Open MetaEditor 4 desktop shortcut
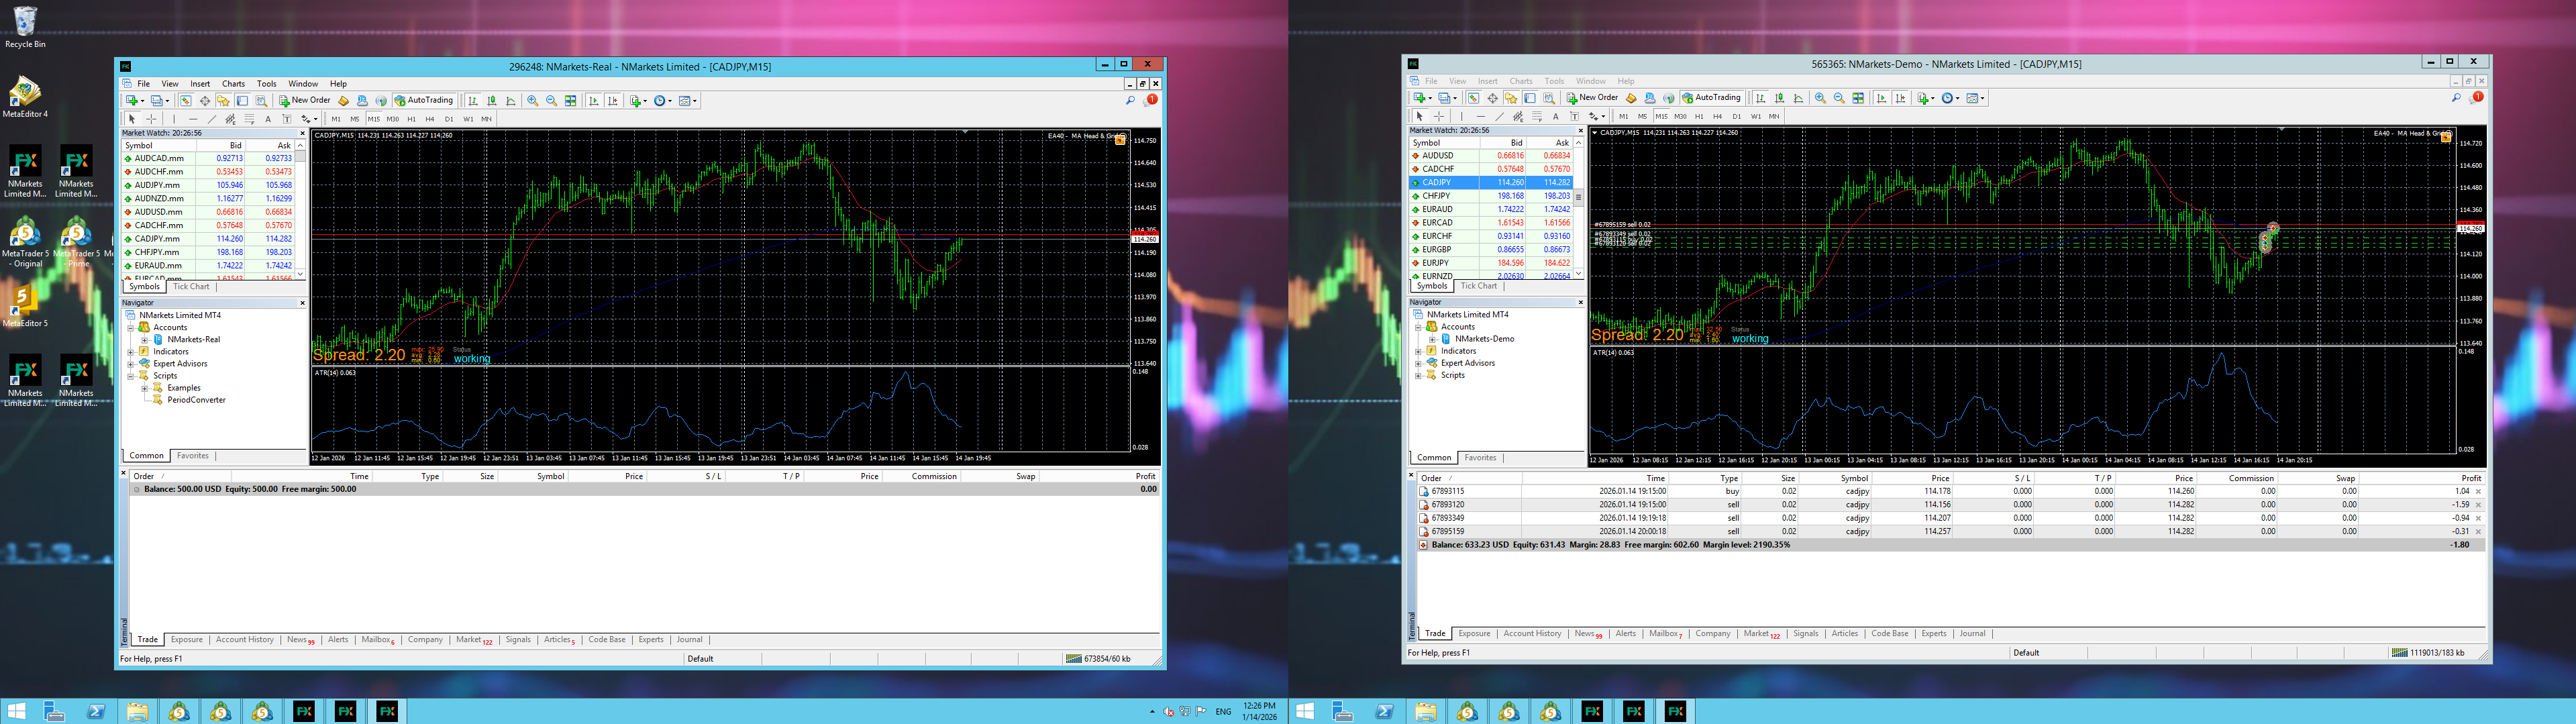 coord(25,97)
